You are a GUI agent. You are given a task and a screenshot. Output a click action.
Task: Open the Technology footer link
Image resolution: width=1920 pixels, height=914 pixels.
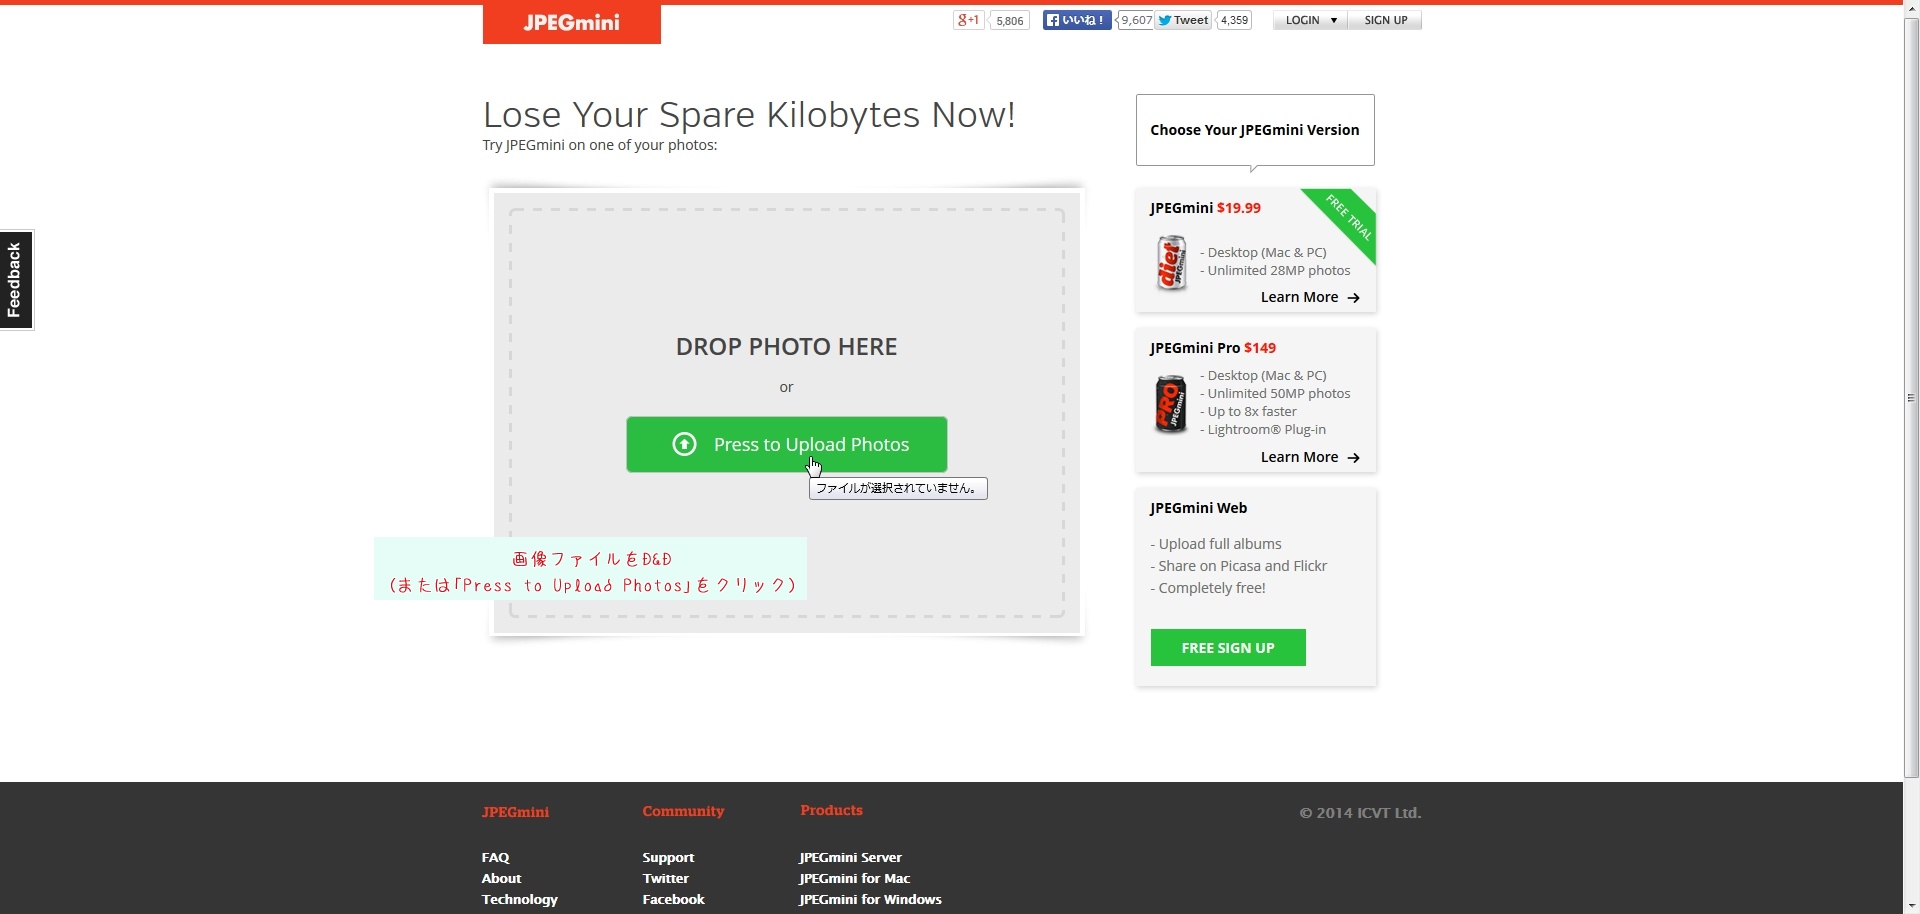[x=520, y=900]
